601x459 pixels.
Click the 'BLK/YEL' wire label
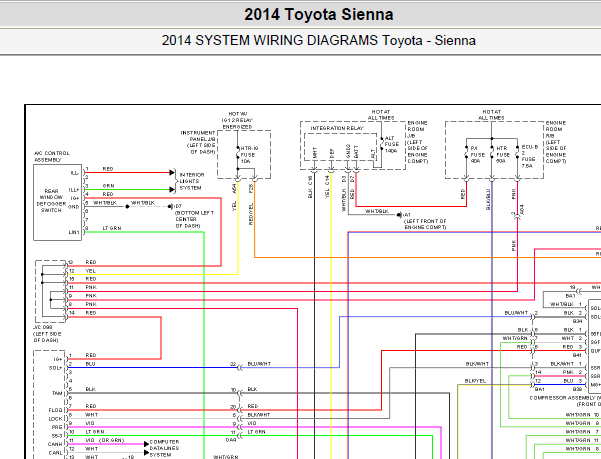coord(475,381)
